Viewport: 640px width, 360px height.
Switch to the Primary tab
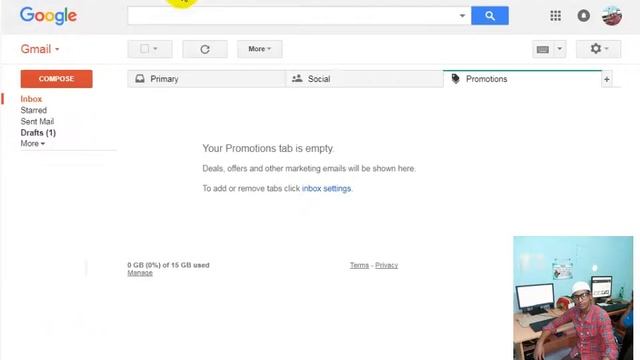pyautogui.click(x=207, y=79)
